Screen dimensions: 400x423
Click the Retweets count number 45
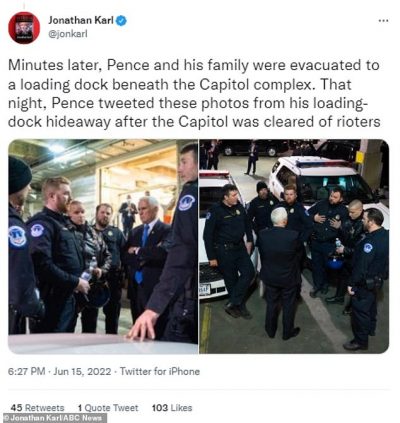click(16, 408)
